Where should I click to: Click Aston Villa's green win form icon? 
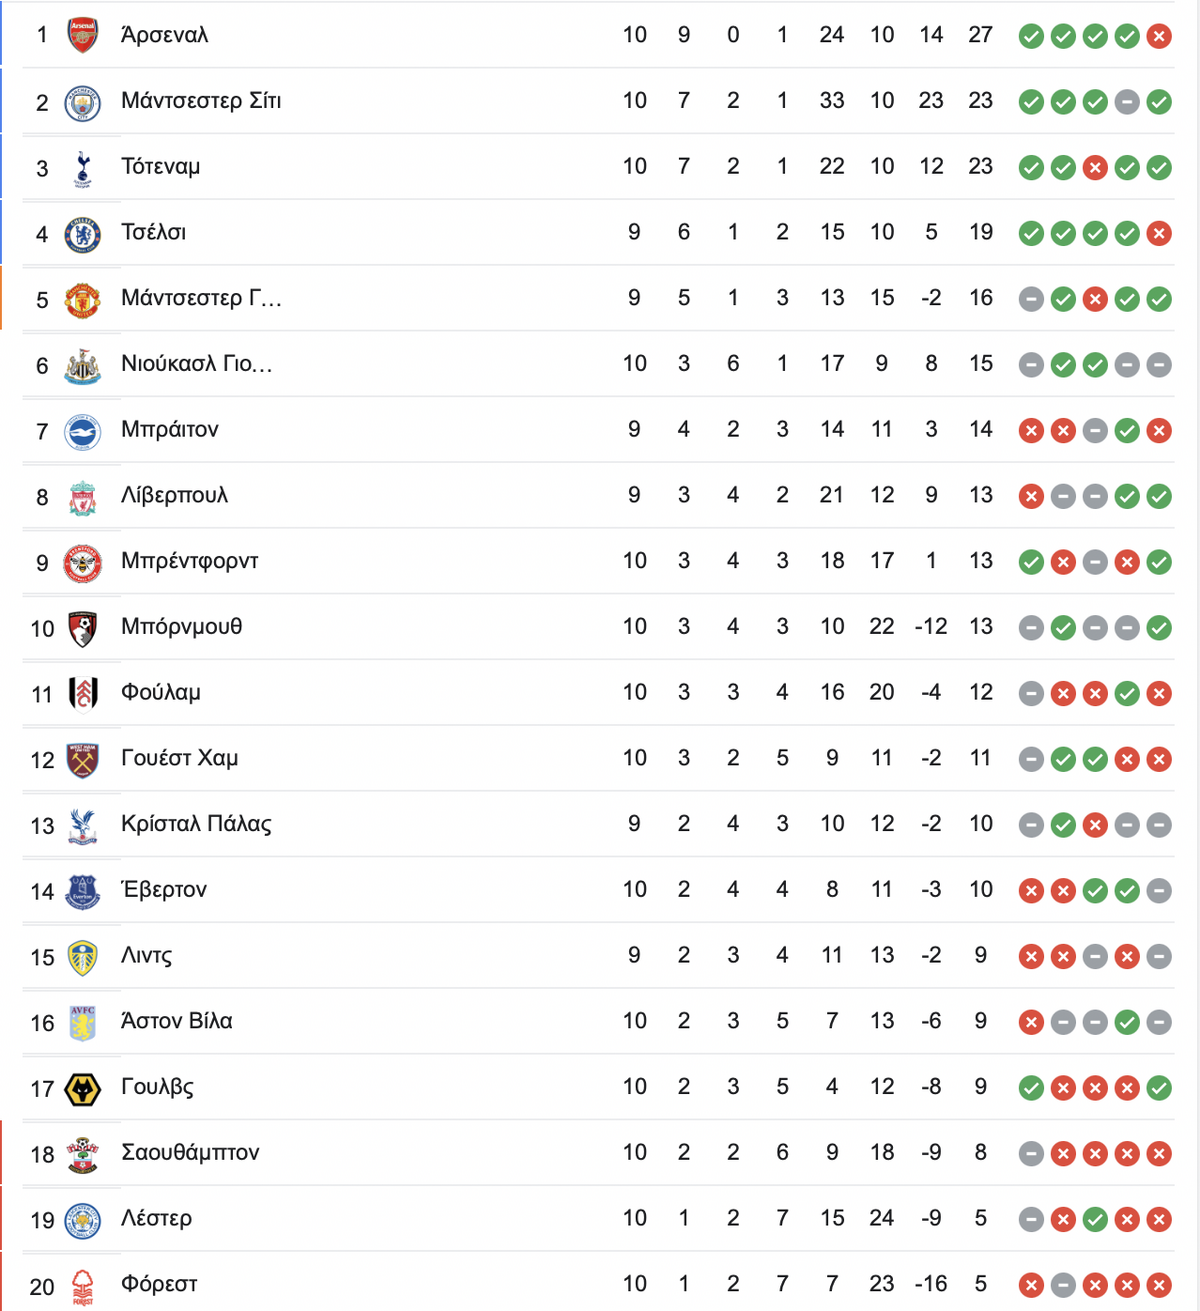[1127, 1022]
